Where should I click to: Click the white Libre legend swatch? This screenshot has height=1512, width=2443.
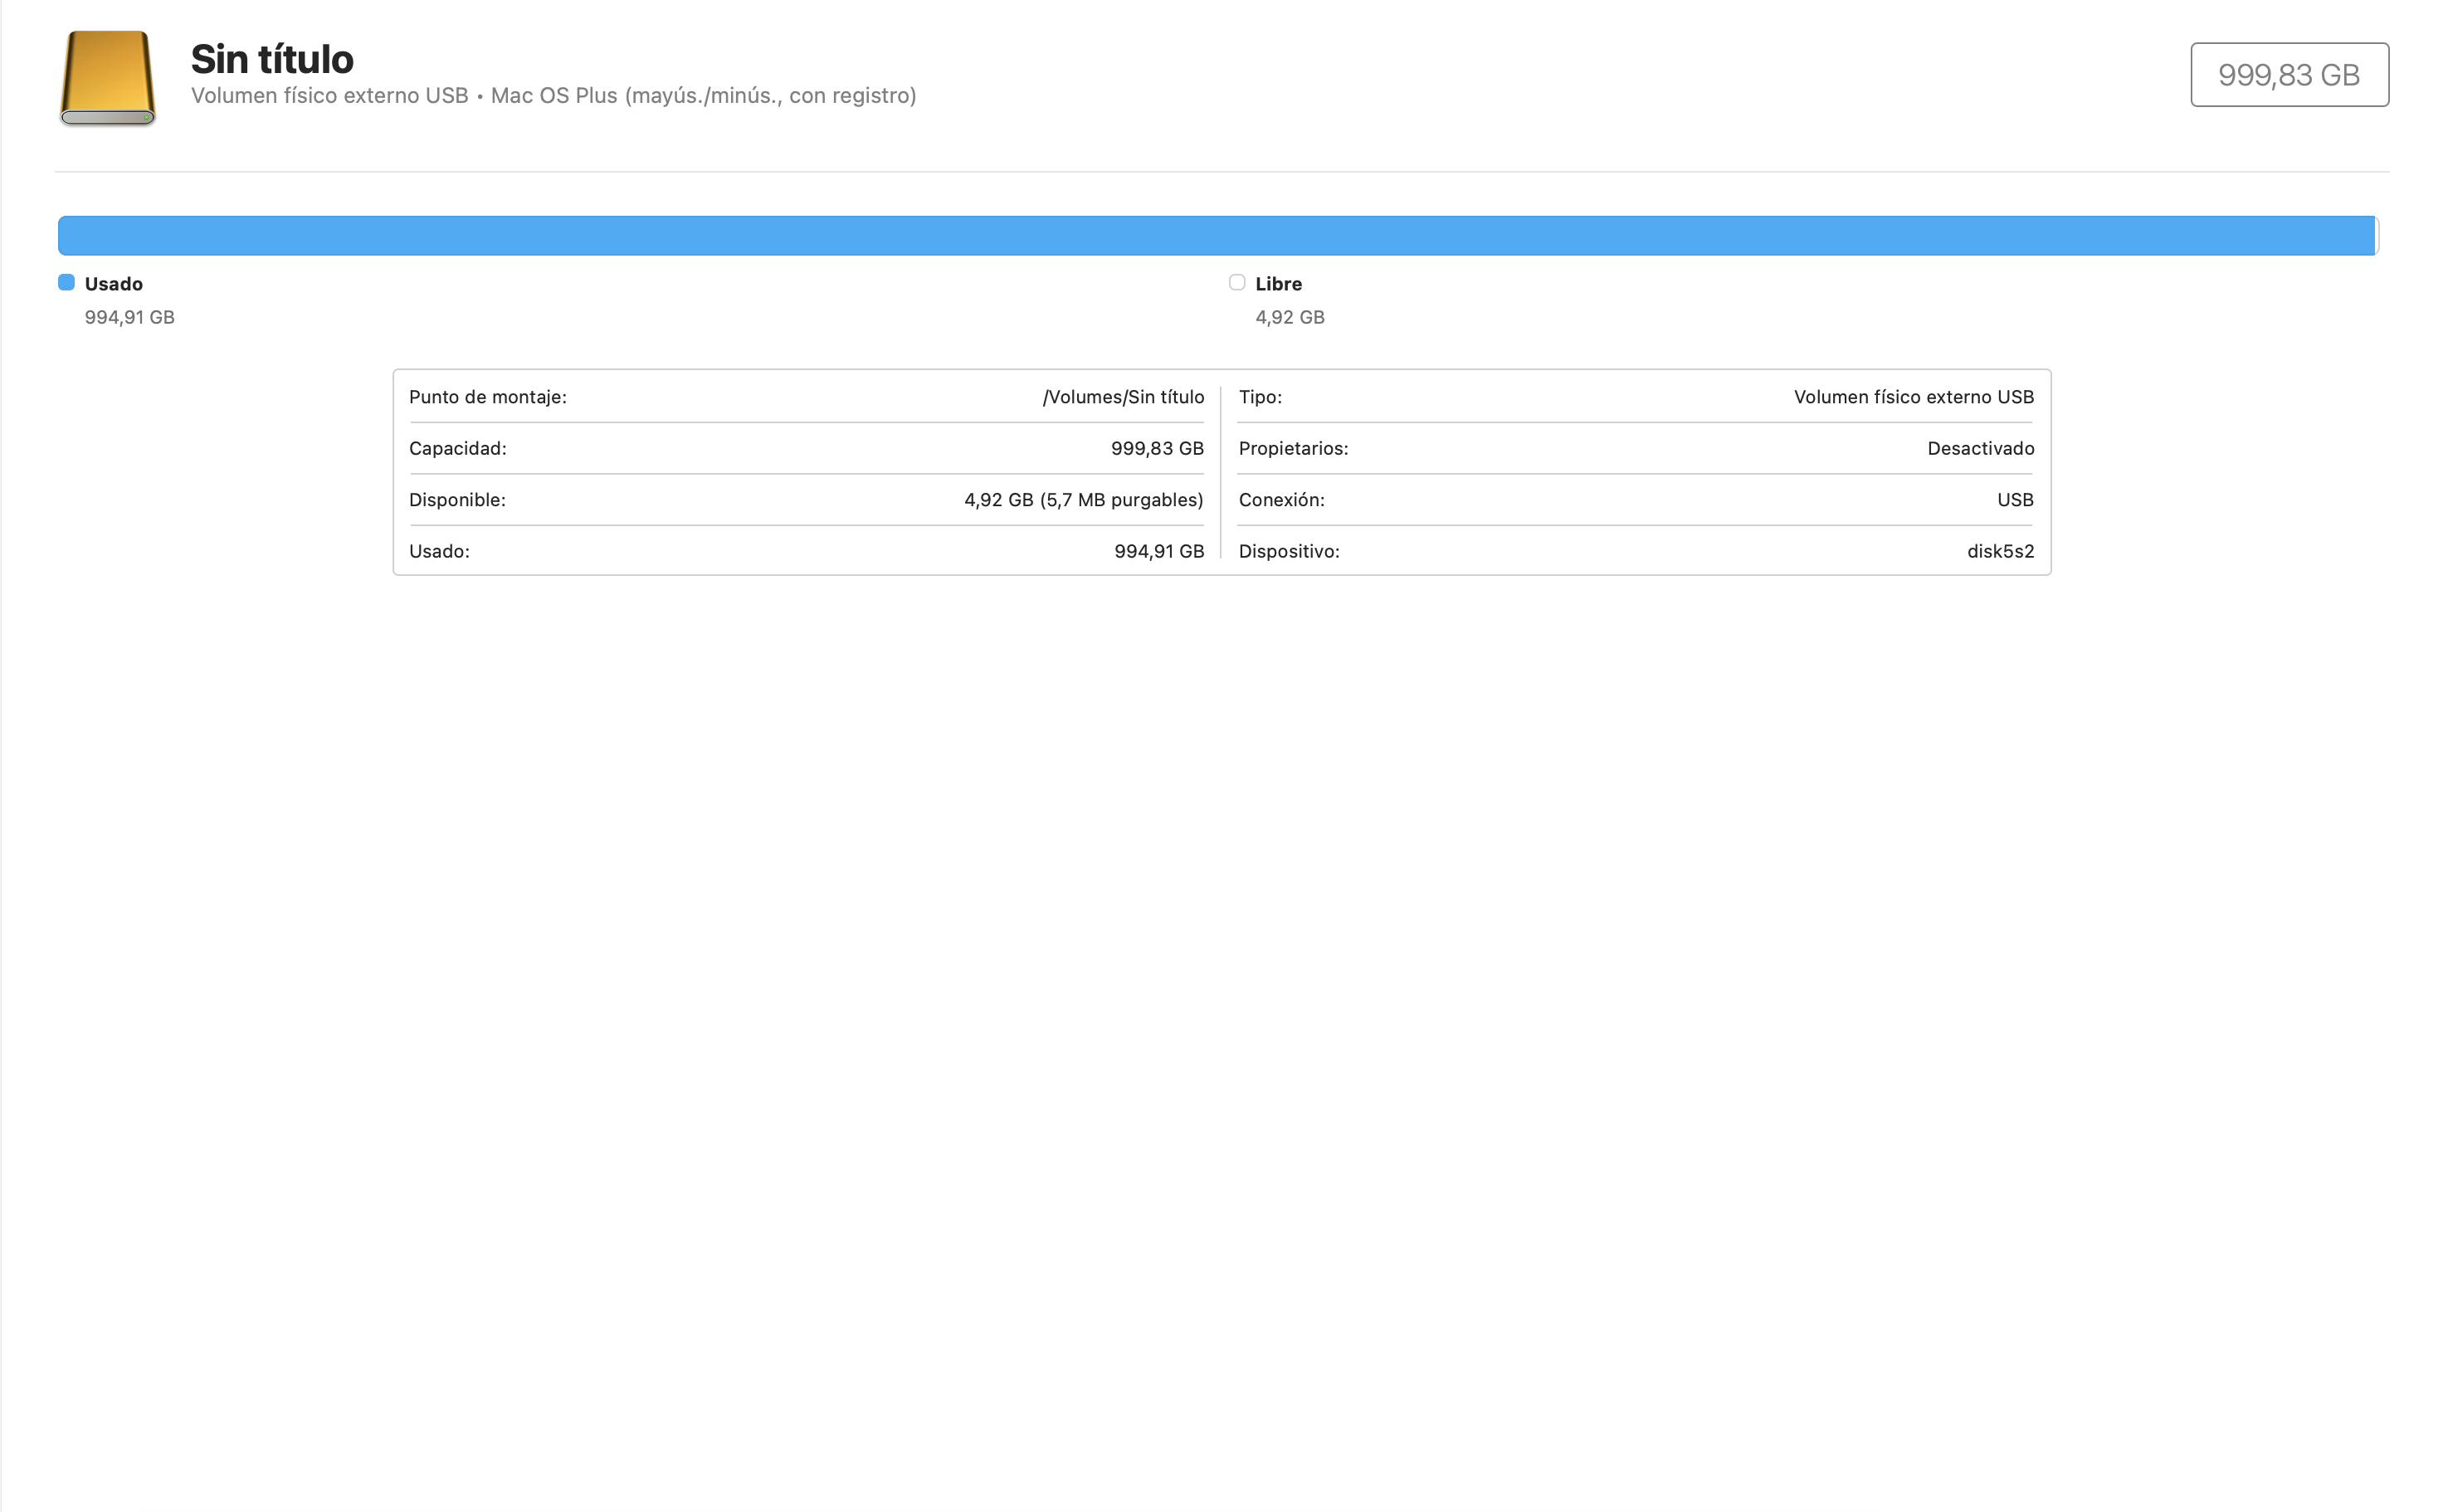[x=1237, y=283]
